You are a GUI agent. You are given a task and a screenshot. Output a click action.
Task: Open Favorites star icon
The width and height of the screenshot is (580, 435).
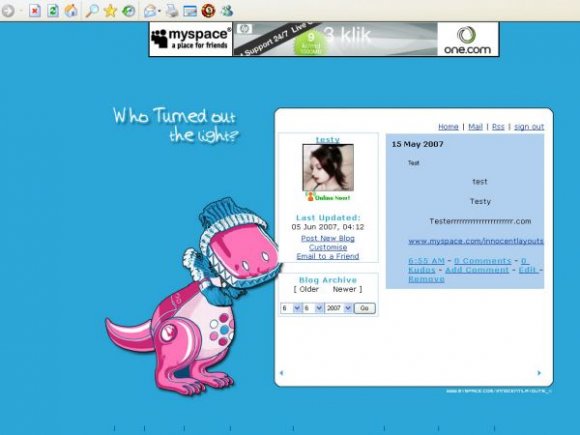[110, 11]
